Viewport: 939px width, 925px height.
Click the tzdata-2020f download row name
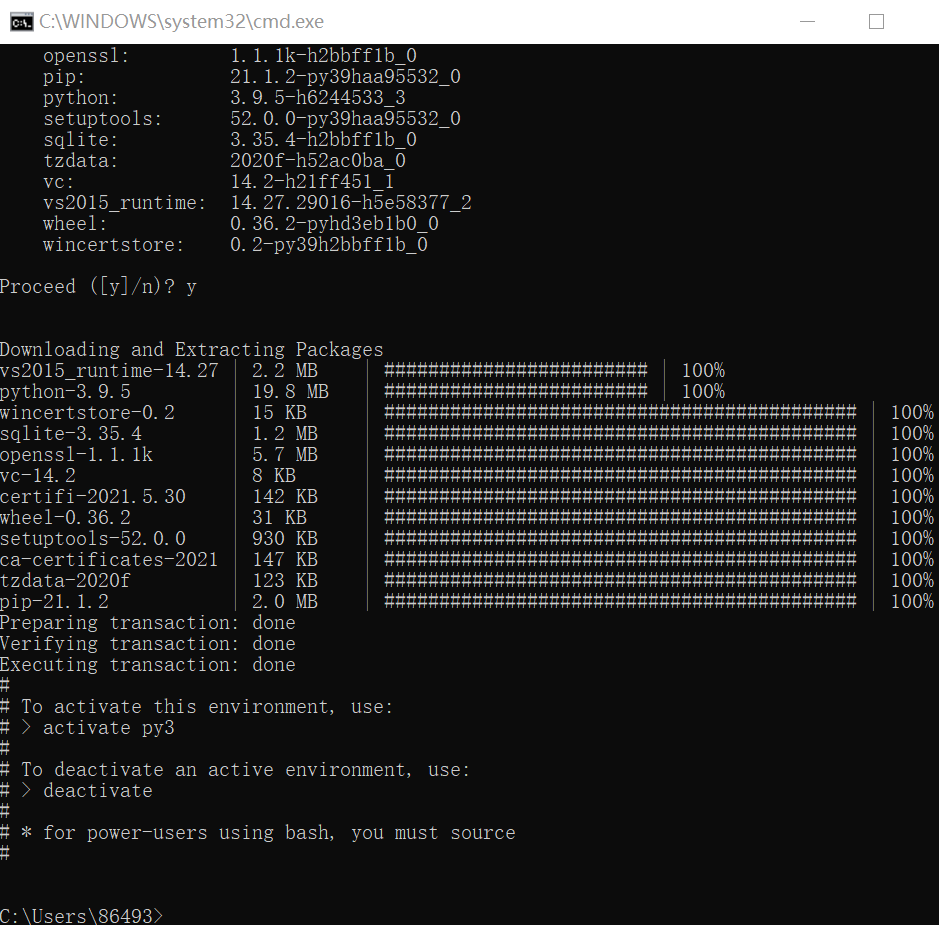pos(65,580)
